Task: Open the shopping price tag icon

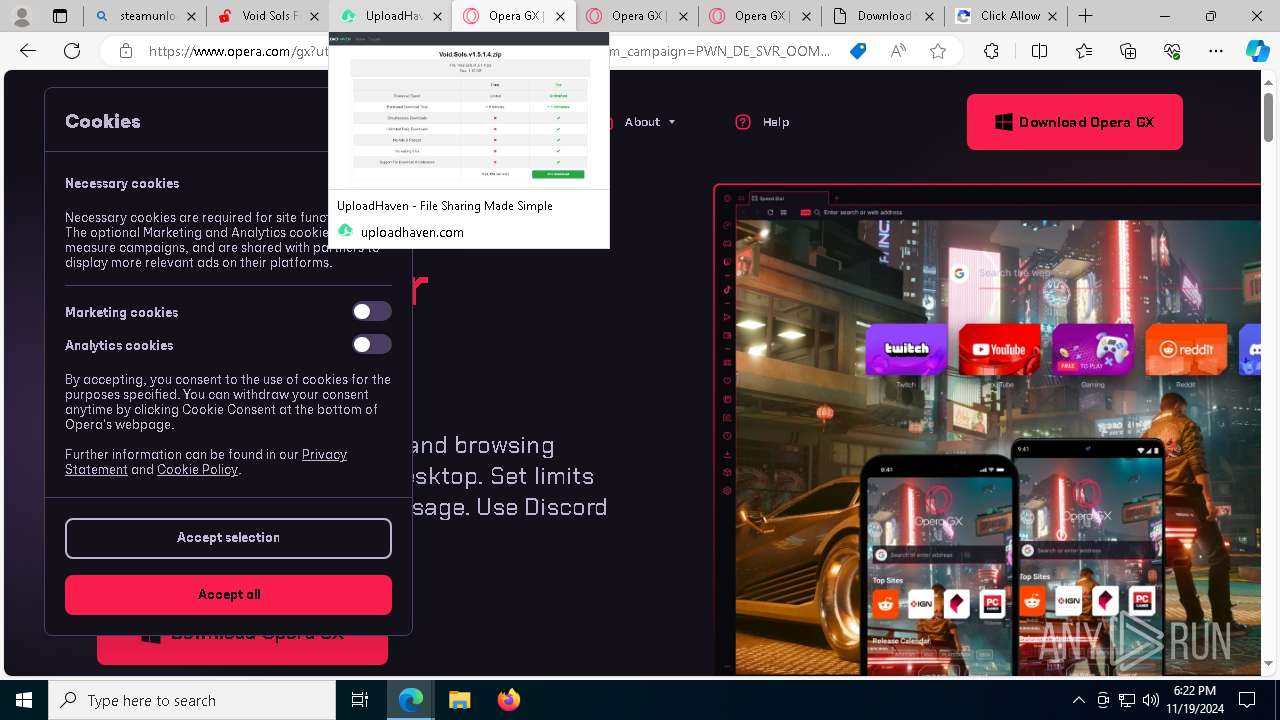Action: (x=858, y=51)
